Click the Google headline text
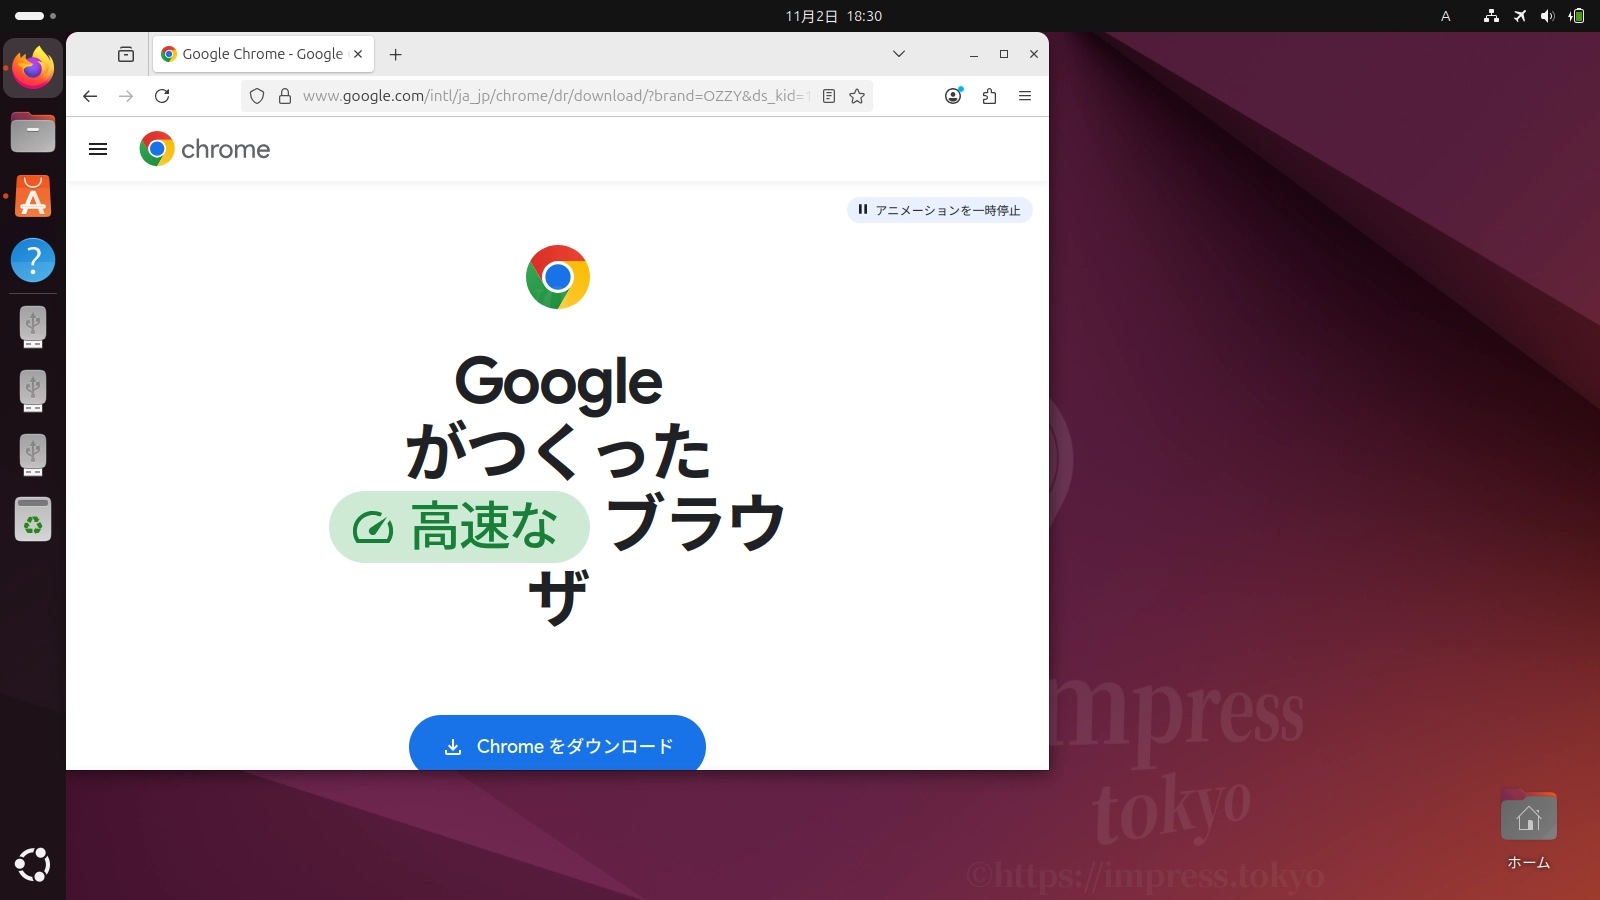Viewport: 1600px width, 900px height. point(558,382)
